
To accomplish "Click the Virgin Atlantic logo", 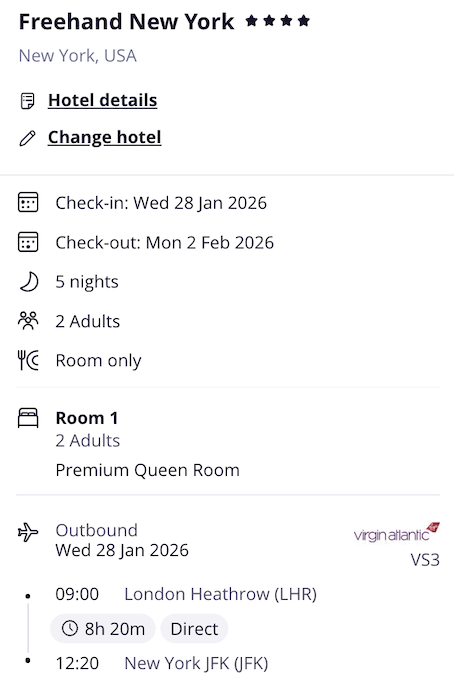I will pyautogui.click(x=397, y=532).
